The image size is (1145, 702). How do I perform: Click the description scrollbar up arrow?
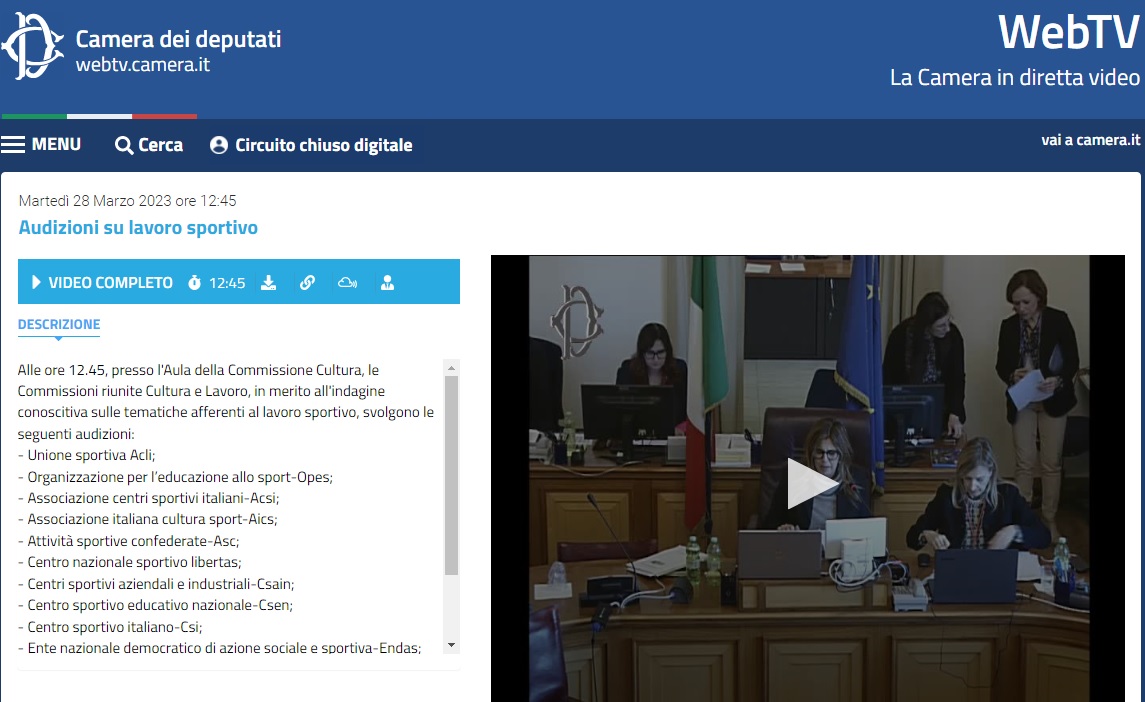451,367
